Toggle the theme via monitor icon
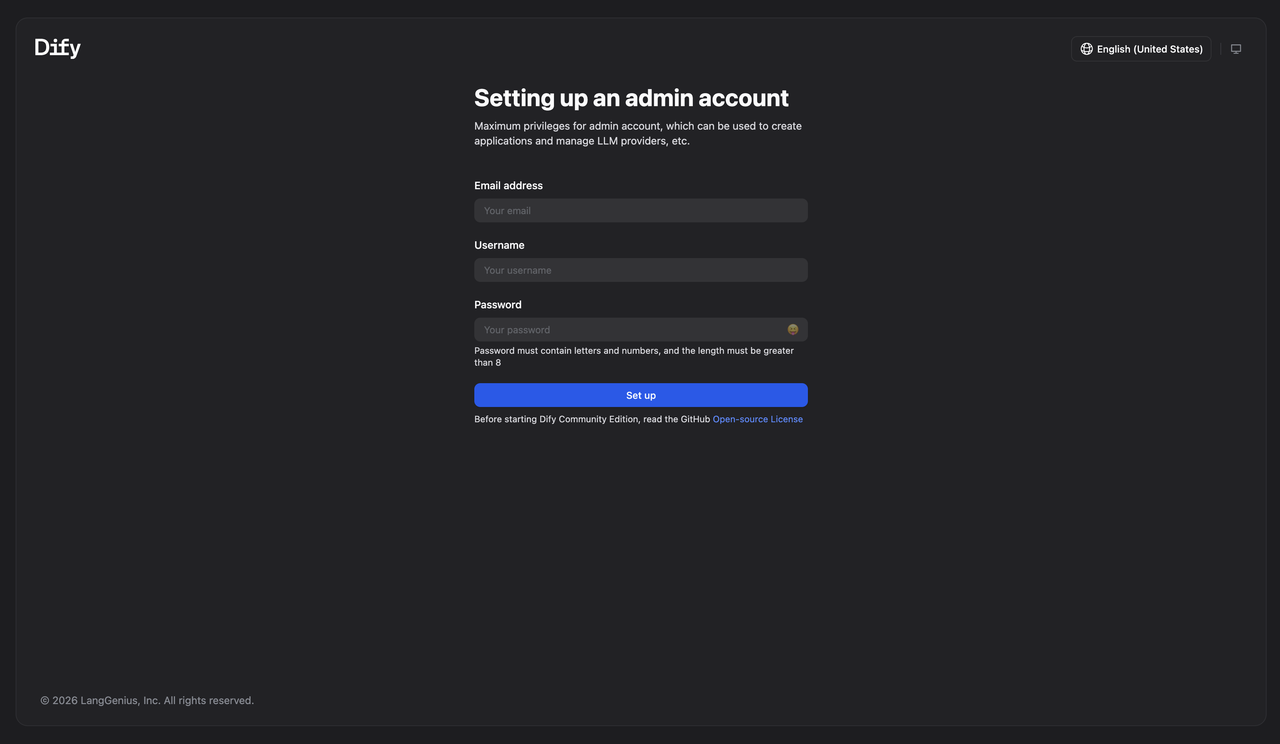The image size is (1280, 744). 1236,49
